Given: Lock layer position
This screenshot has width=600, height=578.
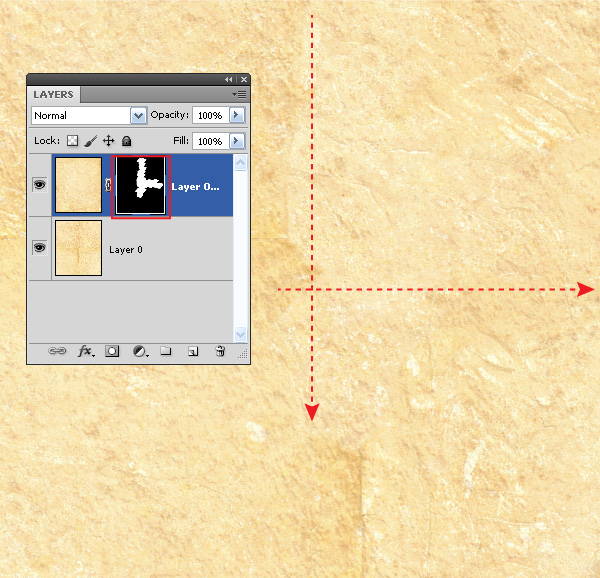Looking at the screenshot, I should [109, 141].
